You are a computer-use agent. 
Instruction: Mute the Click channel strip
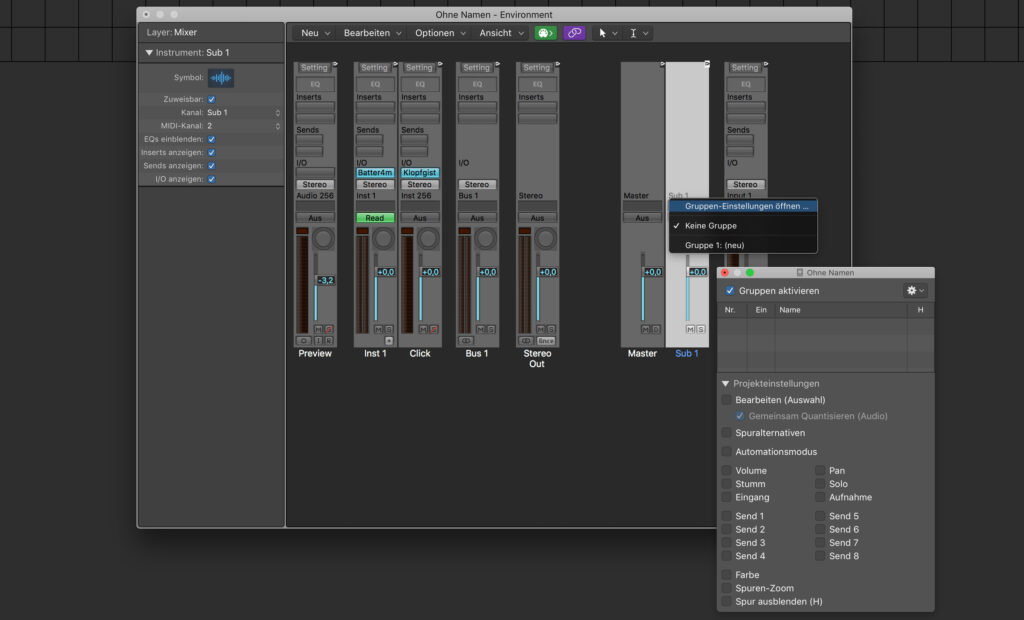[x=423, y=329]
